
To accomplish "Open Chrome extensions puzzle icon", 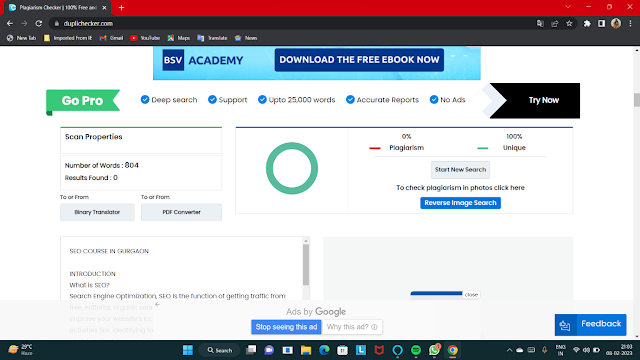I will [x=587, y=24].
